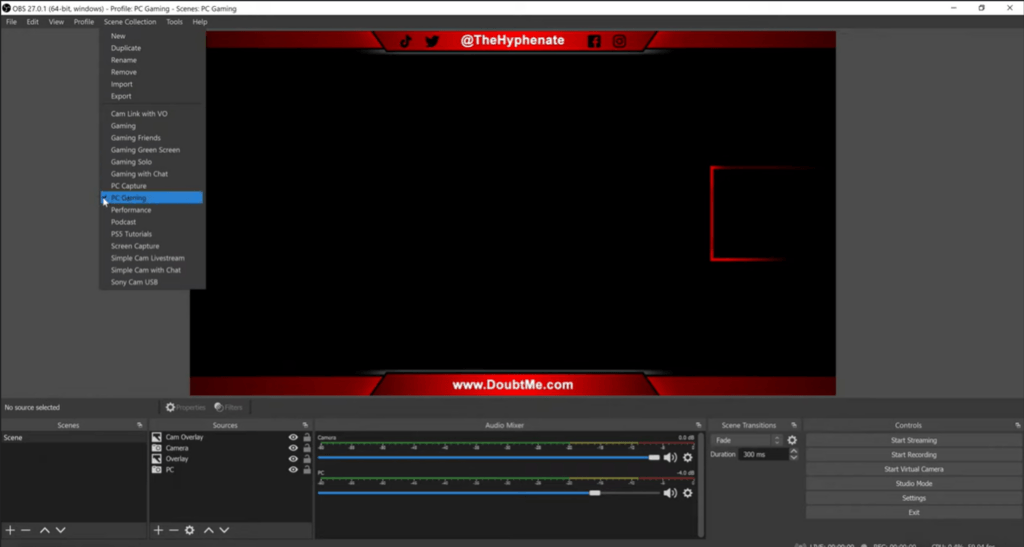Hide the PC source
Viewport: 1024px width, 547px height.
click(x=293, y=469)
